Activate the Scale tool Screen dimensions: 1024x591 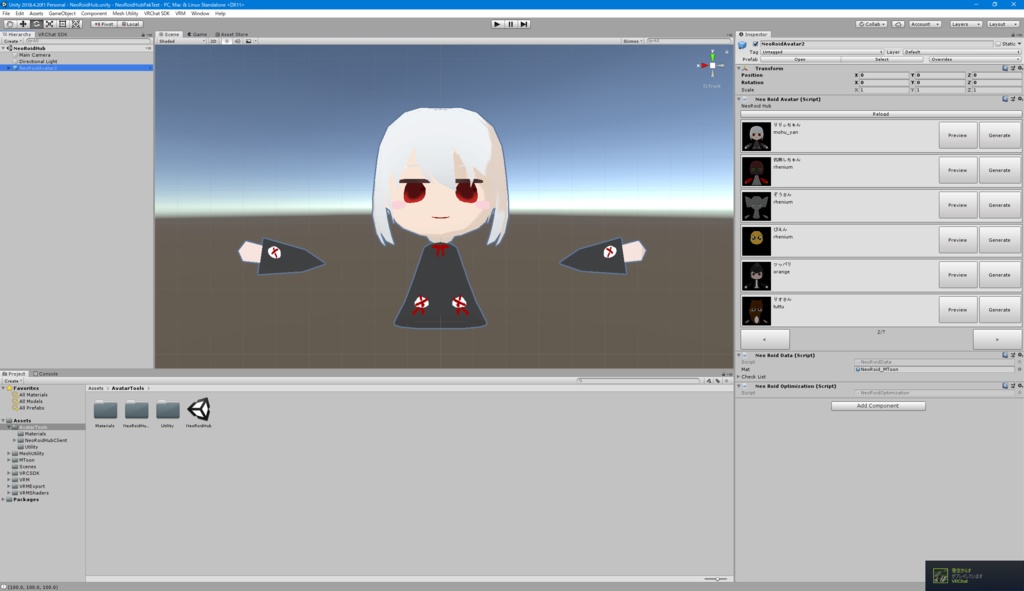(49, 23)
